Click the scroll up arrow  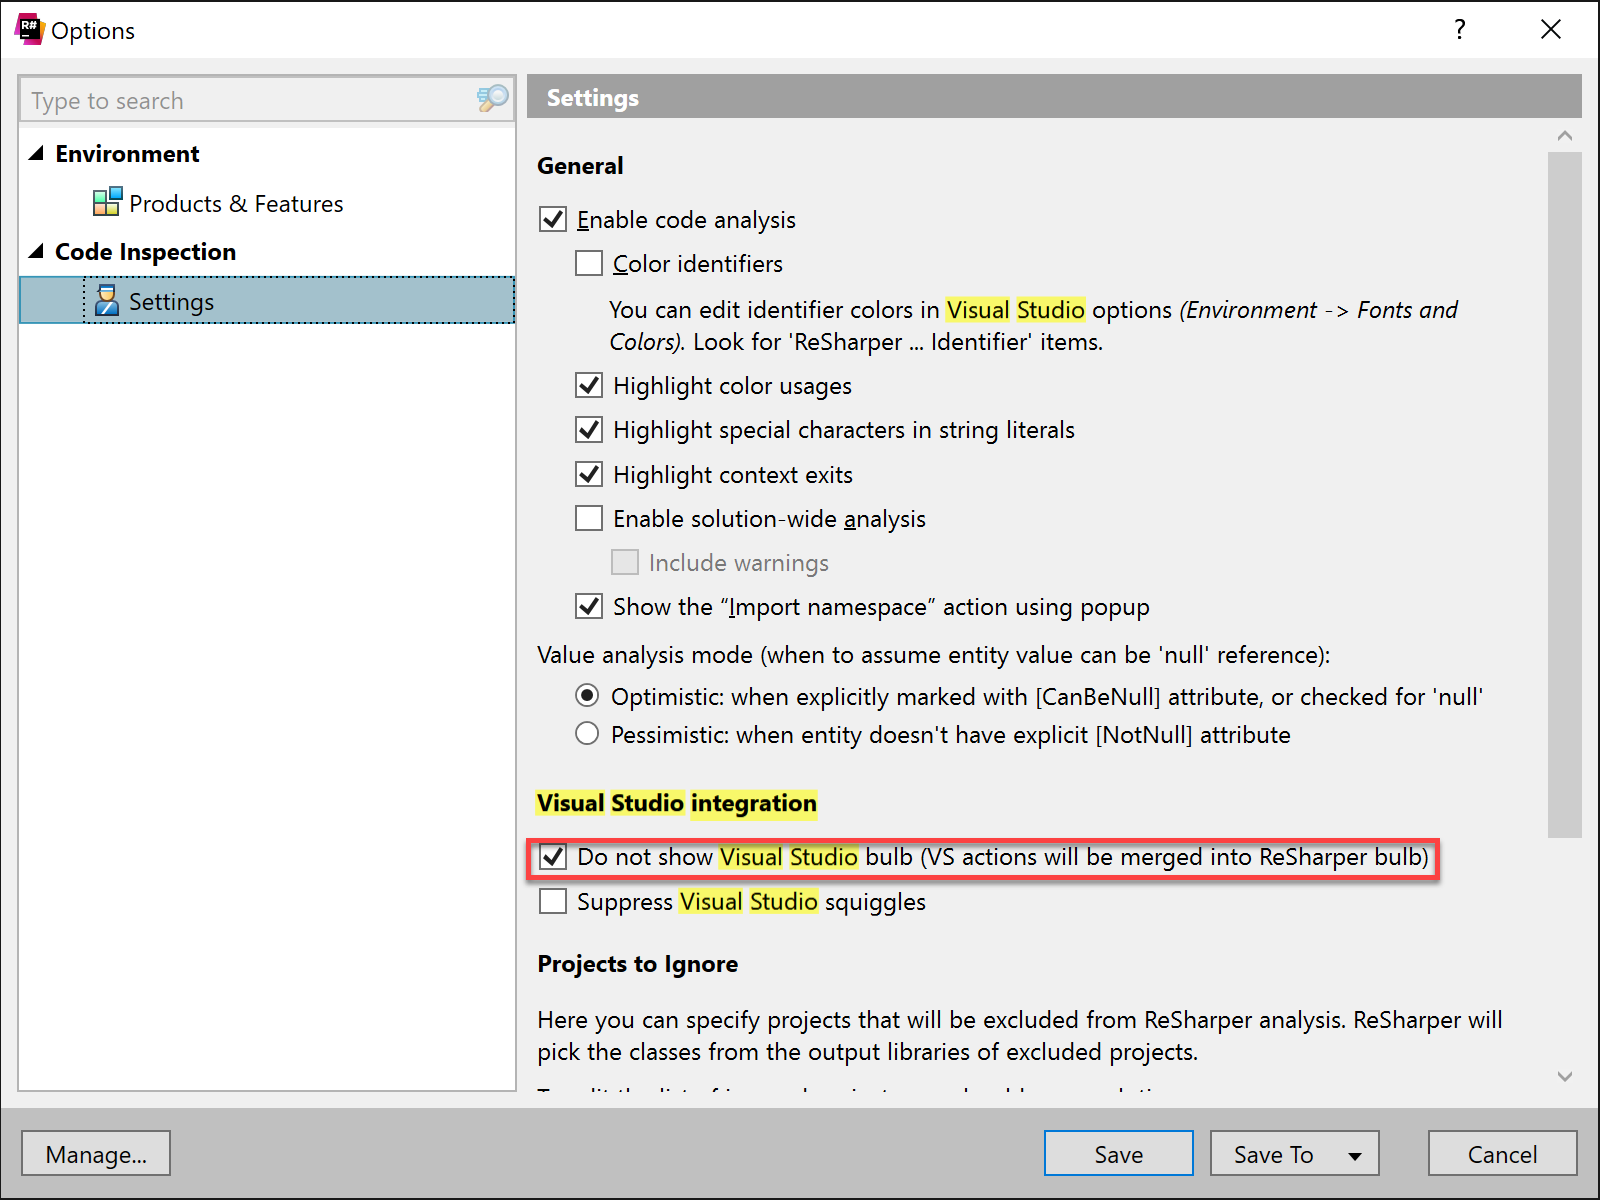point(1565,135)
